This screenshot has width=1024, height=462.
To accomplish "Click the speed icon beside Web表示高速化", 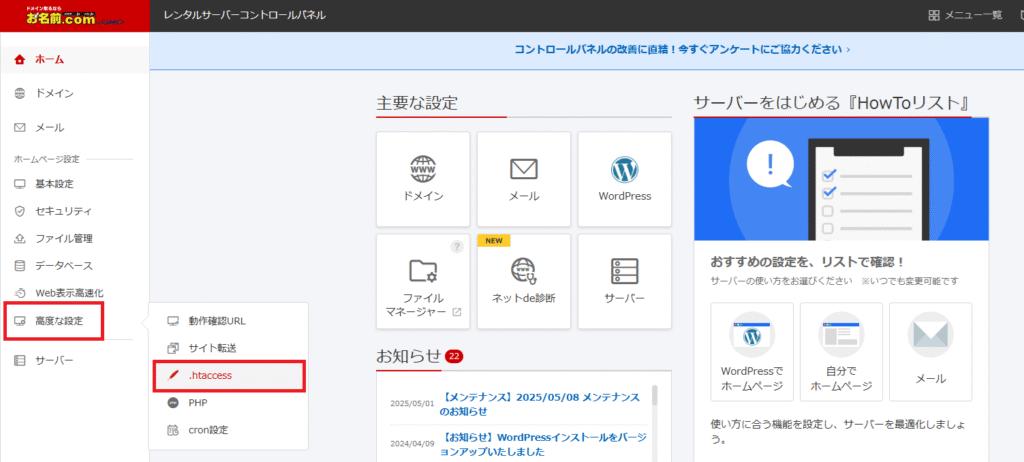I will (x=20, y=293).
